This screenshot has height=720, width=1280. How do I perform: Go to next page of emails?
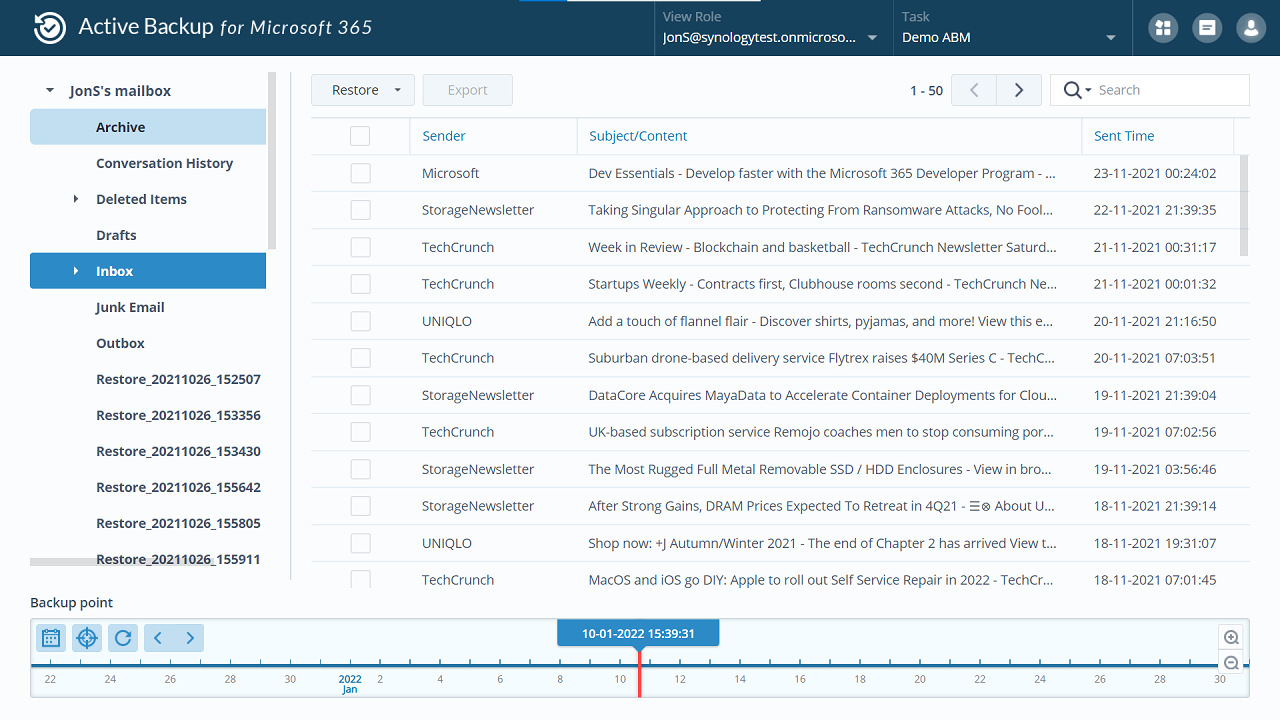1019,90
